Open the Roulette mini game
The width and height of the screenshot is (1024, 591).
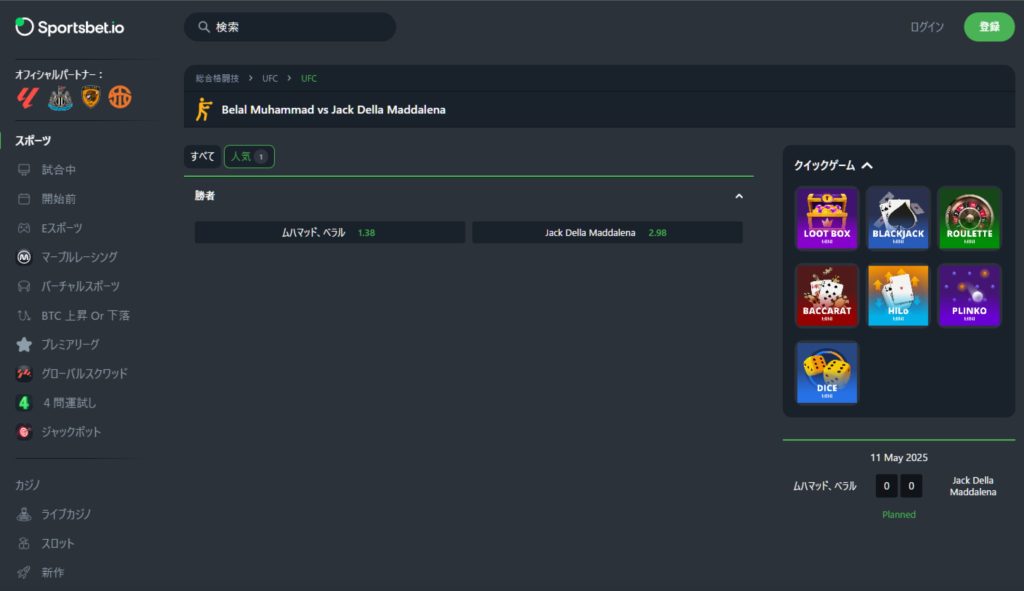(969, 218)
